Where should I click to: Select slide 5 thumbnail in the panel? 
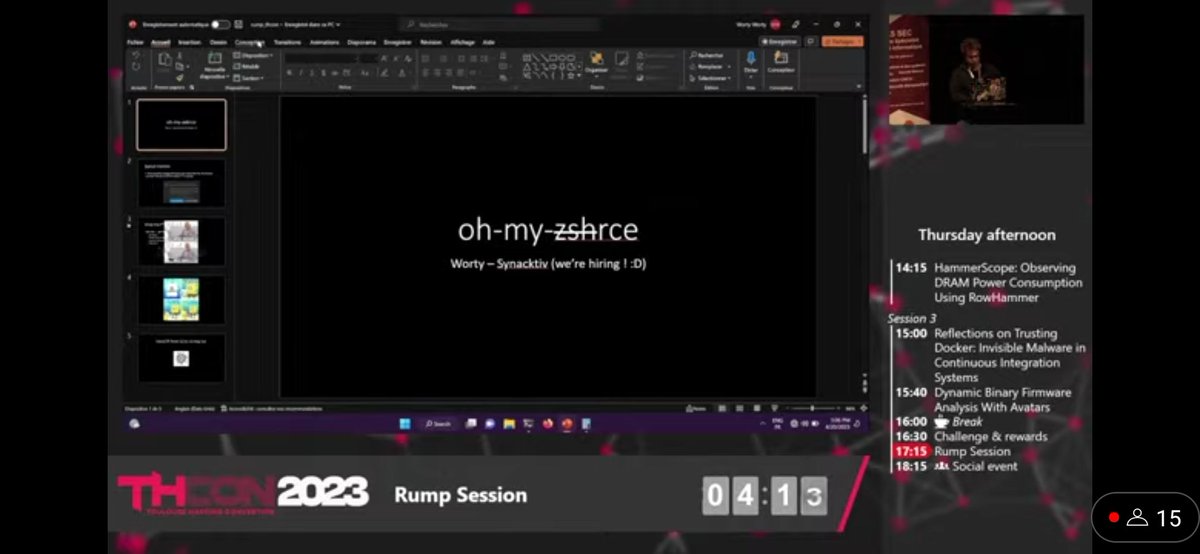[181, 357]
